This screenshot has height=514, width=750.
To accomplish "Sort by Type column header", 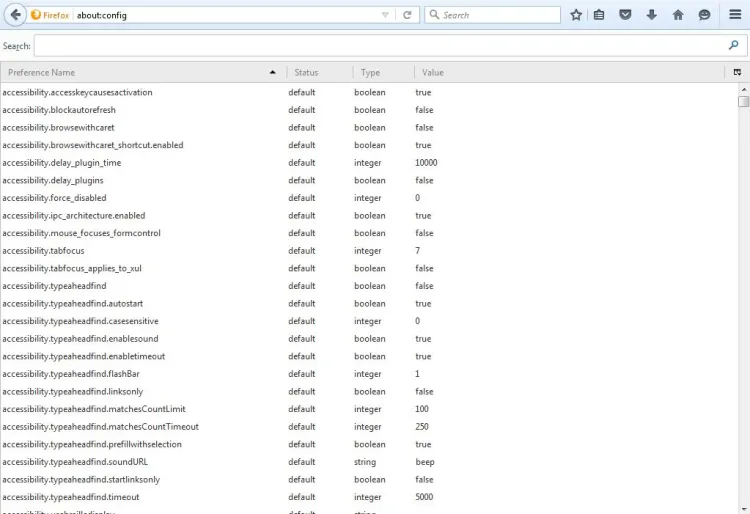I will (x=384, y=72).
